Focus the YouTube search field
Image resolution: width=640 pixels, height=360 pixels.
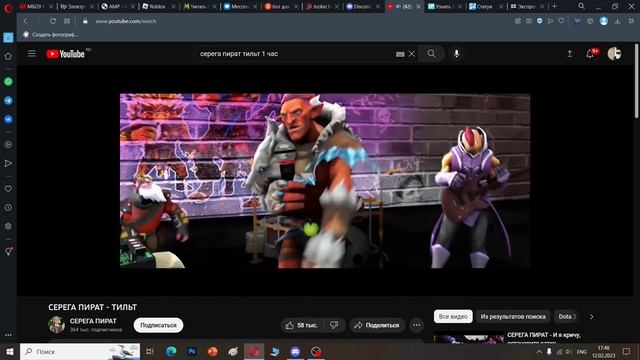[296, 53]
